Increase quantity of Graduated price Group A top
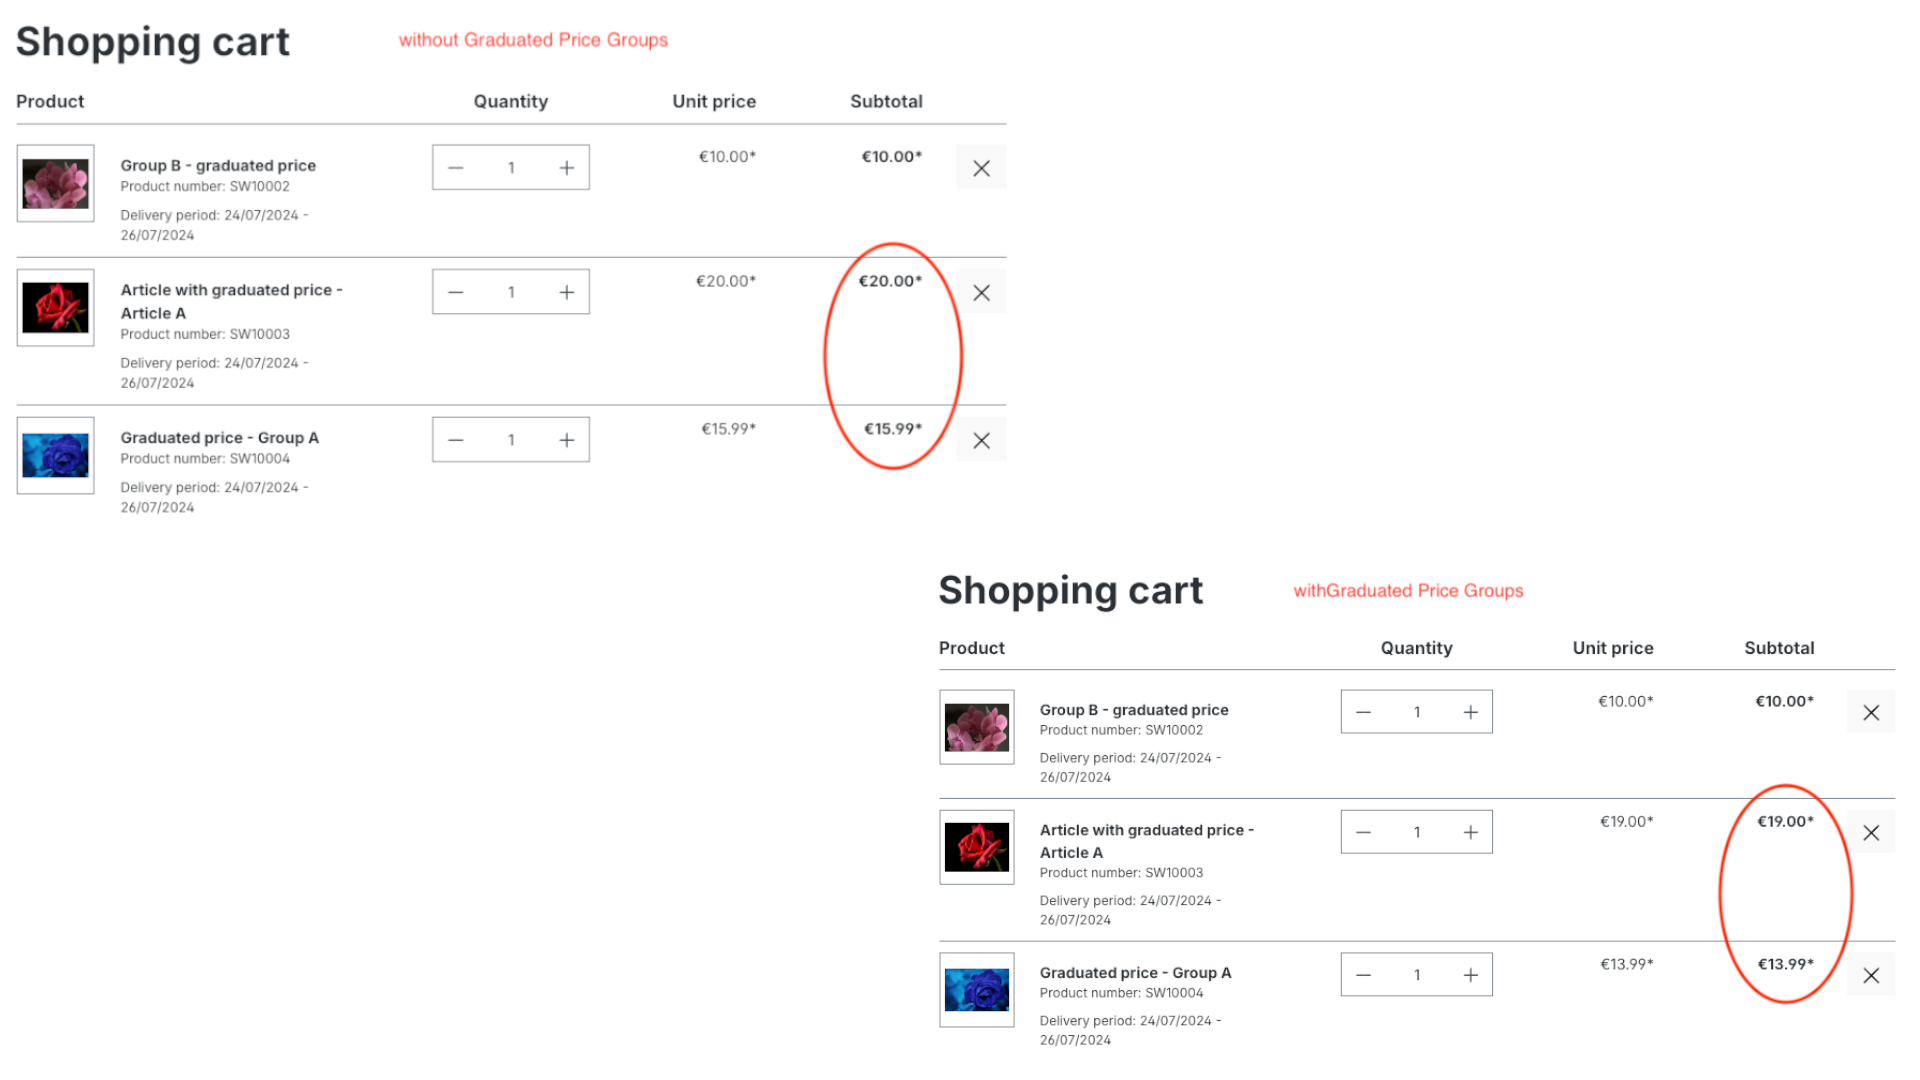The height and width of the screenshot is (1080, 1920). [564, 439]
